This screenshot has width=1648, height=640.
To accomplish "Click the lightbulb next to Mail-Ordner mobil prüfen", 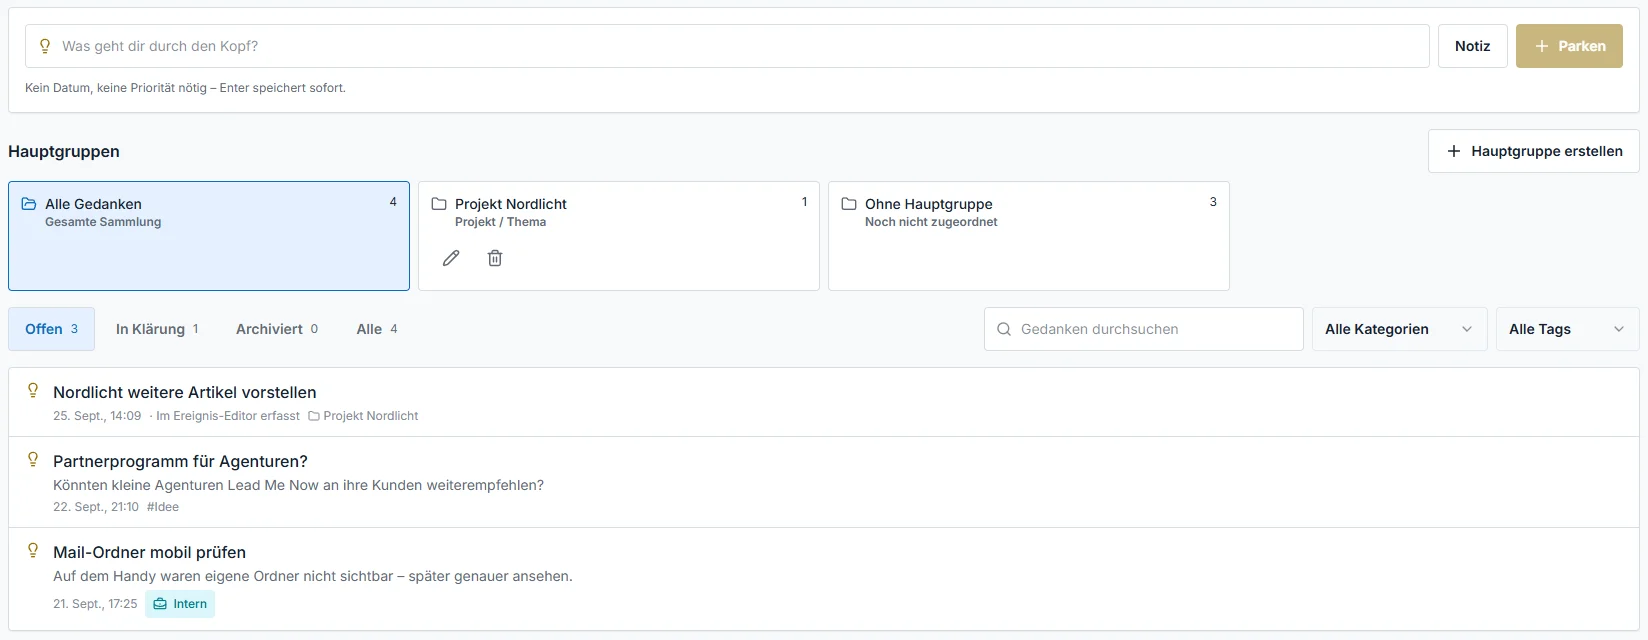I will [x=33, y=551].
